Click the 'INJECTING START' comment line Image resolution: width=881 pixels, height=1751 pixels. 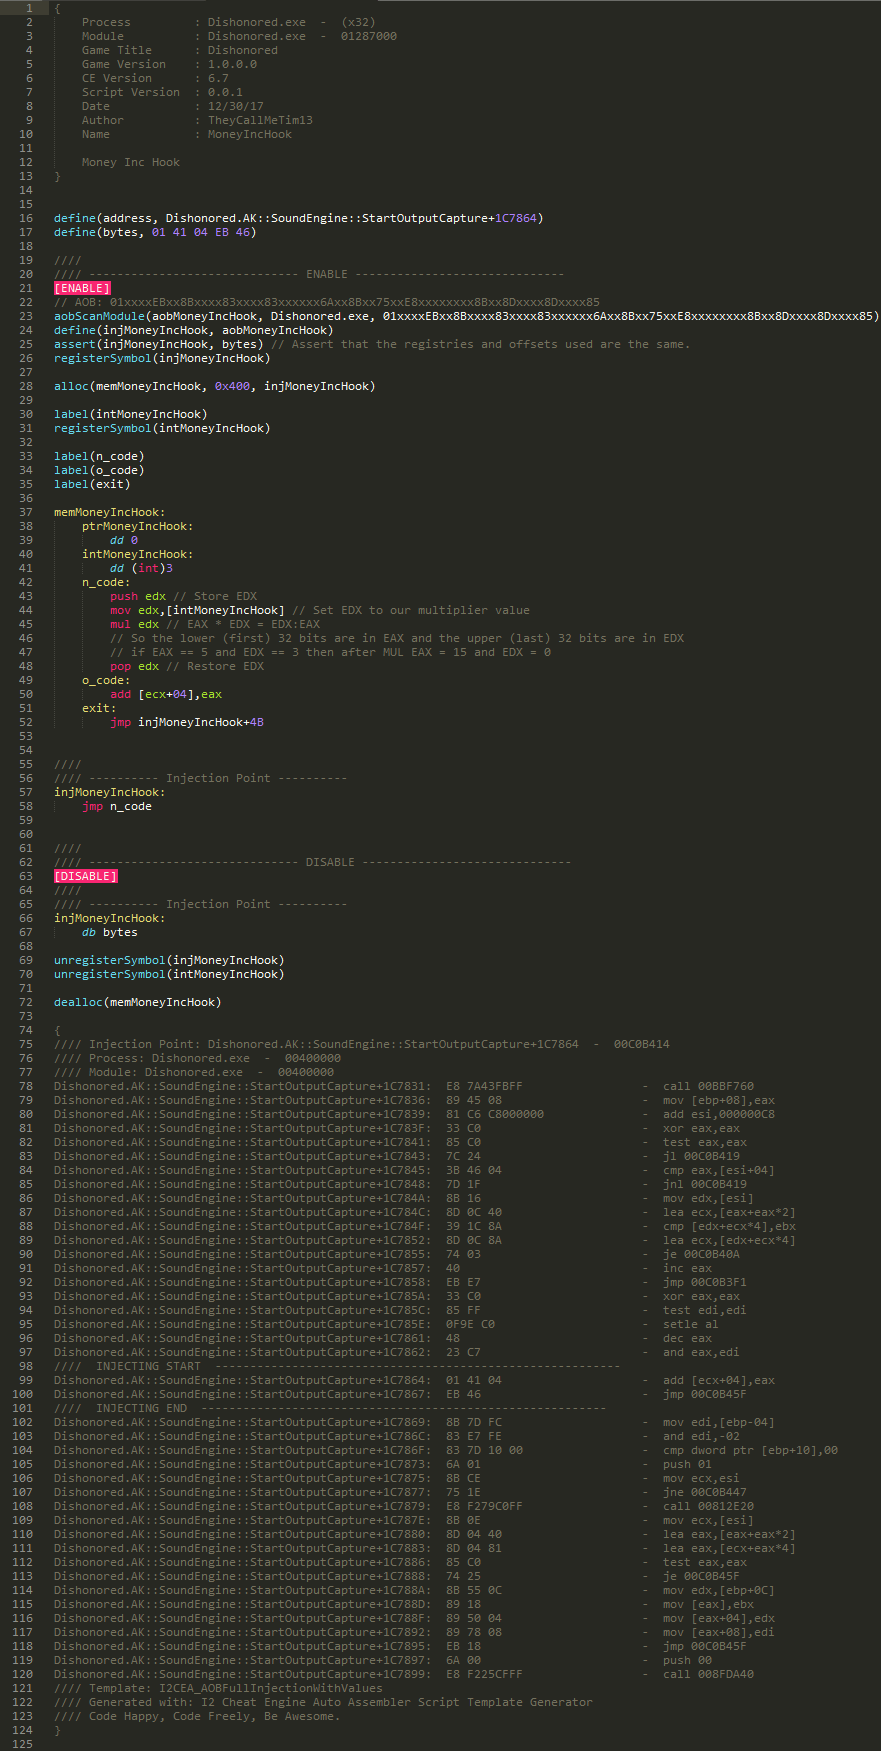(337, 1366)
